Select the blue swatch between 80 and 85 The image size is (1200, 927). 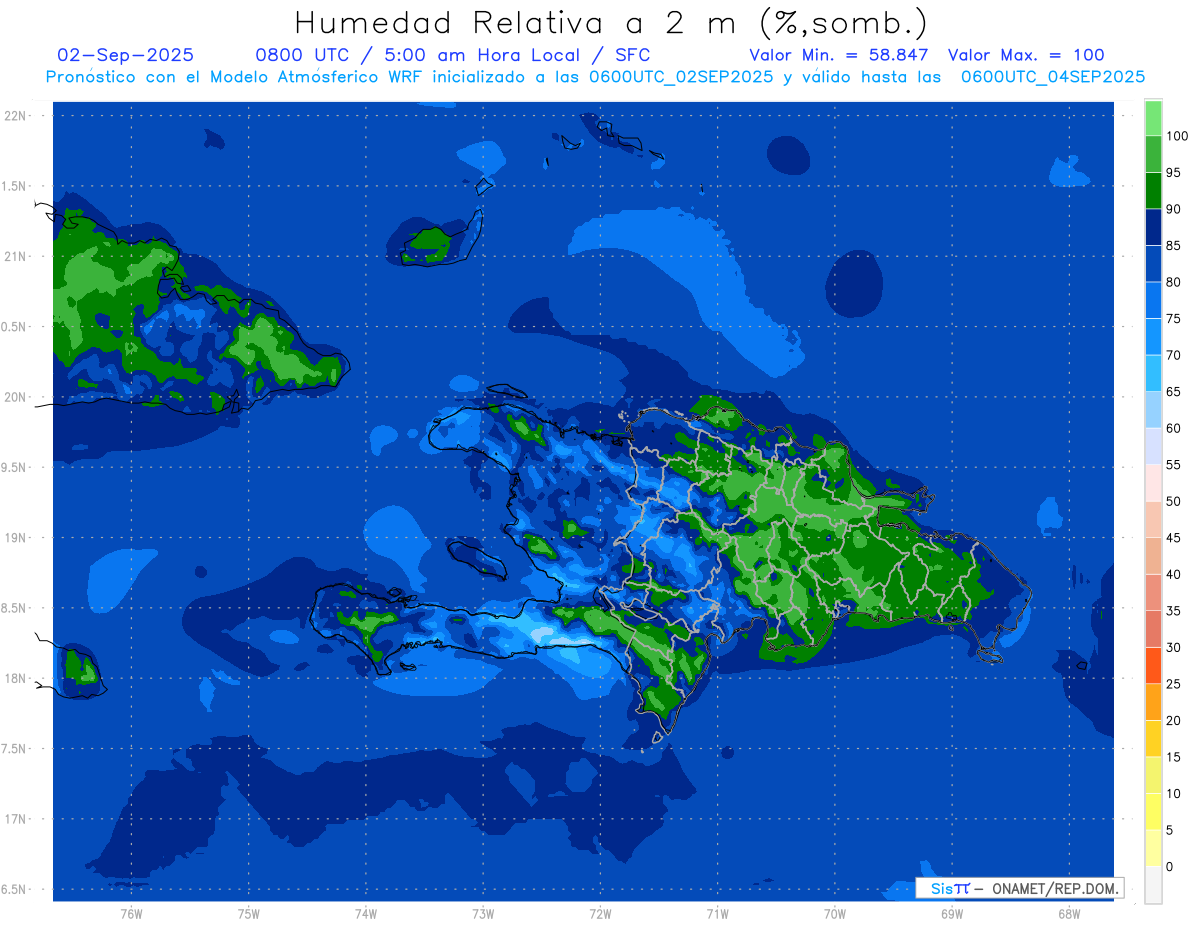click(1153, 264)
